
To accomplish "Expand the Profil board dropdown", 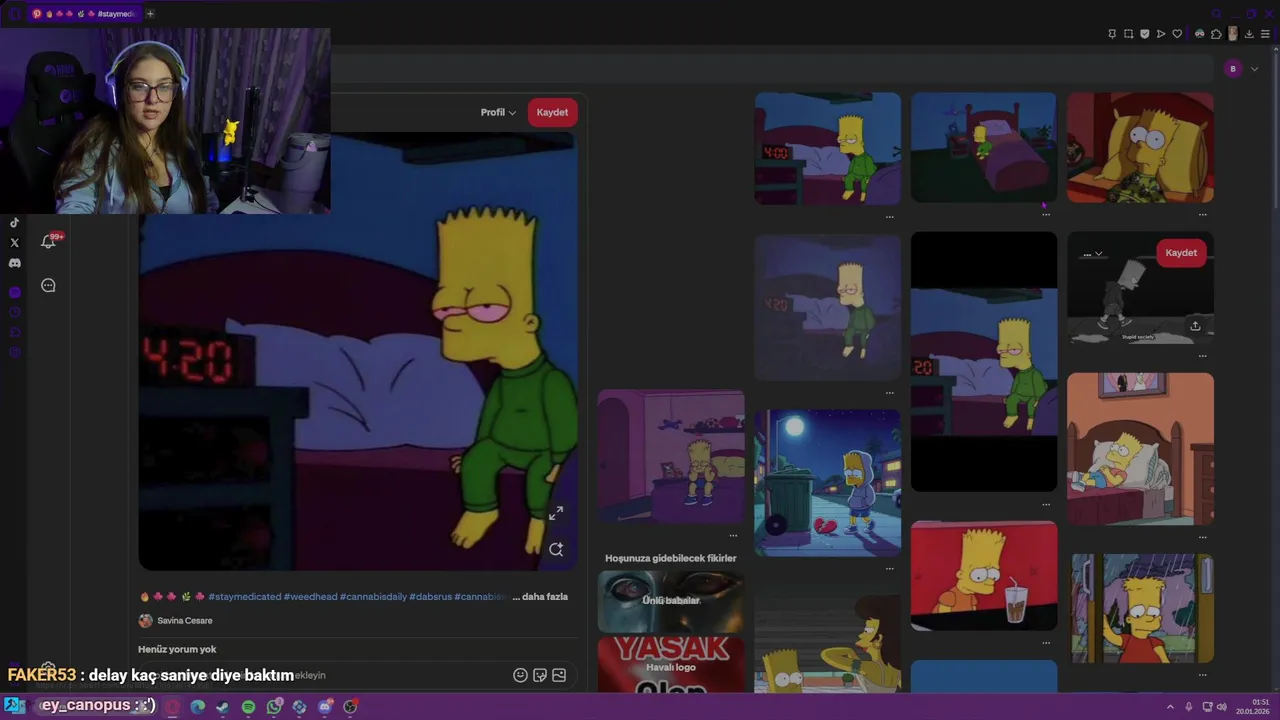I will point(498,112).
